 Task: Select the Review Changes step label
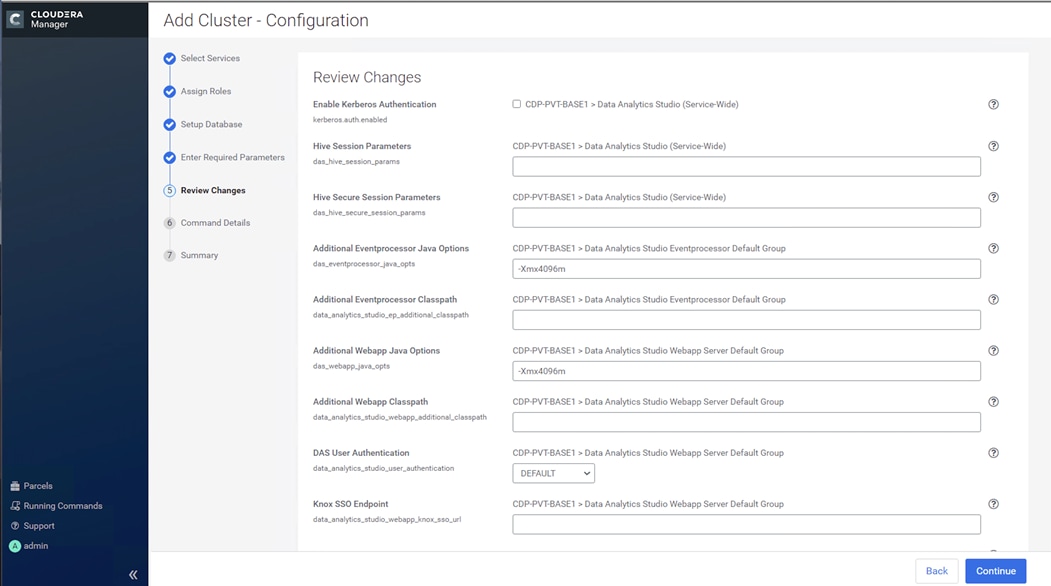pyautogui.click(x=213, y=190)
